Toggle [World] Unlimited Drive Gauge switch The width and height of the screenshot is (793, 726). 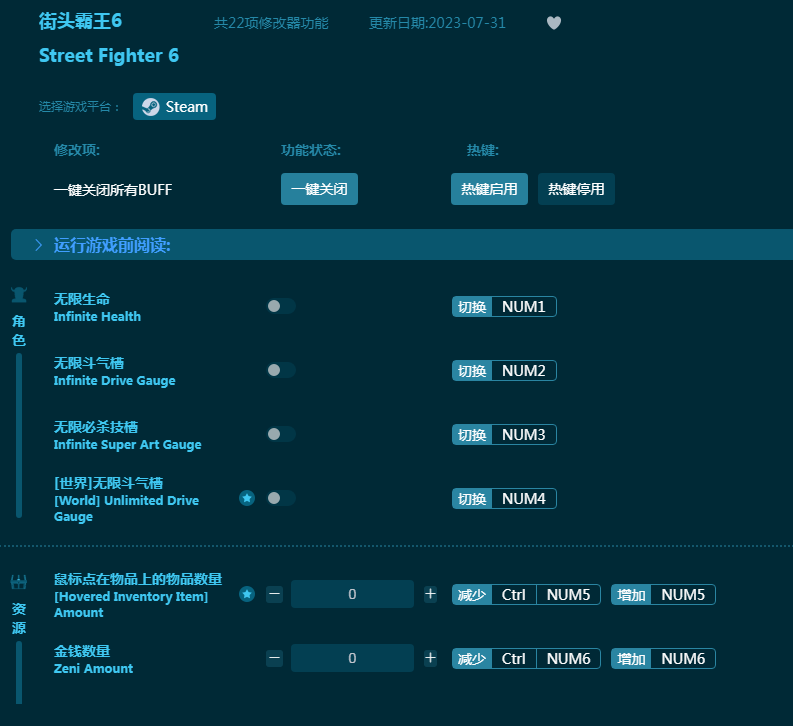(x=281, y=498)
